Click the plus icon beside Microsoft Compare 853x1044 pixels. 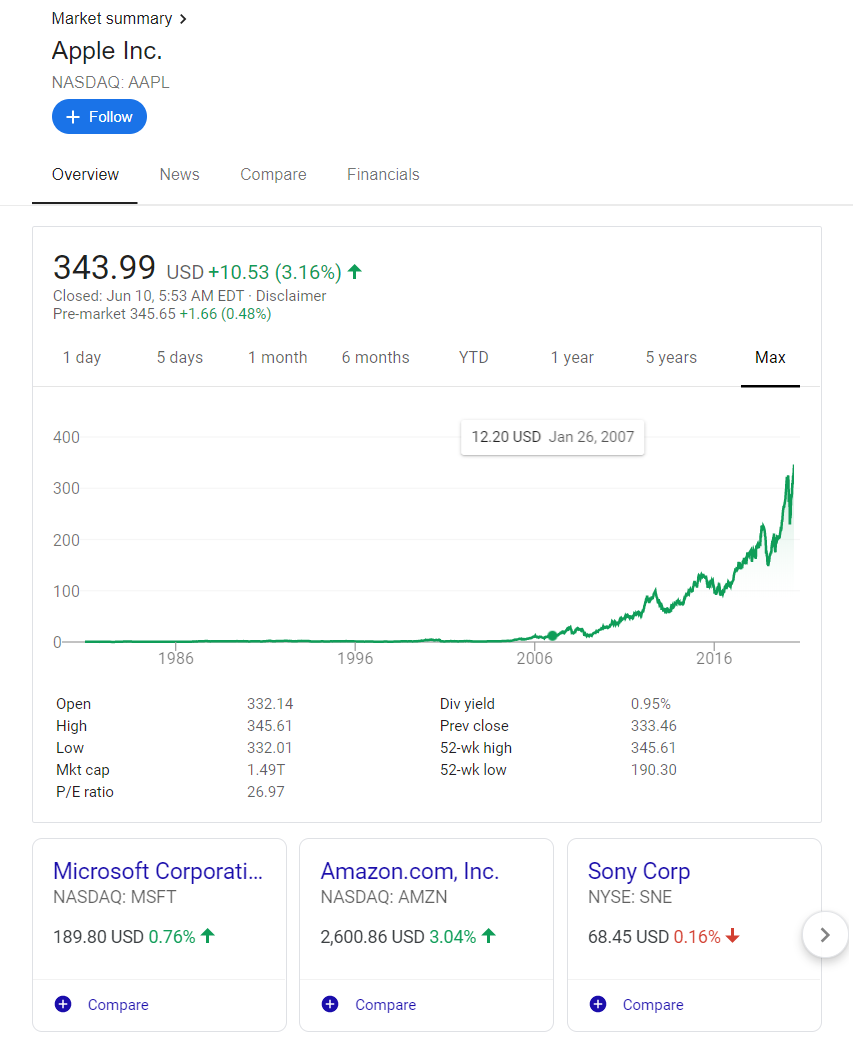tap(63, 1004)
